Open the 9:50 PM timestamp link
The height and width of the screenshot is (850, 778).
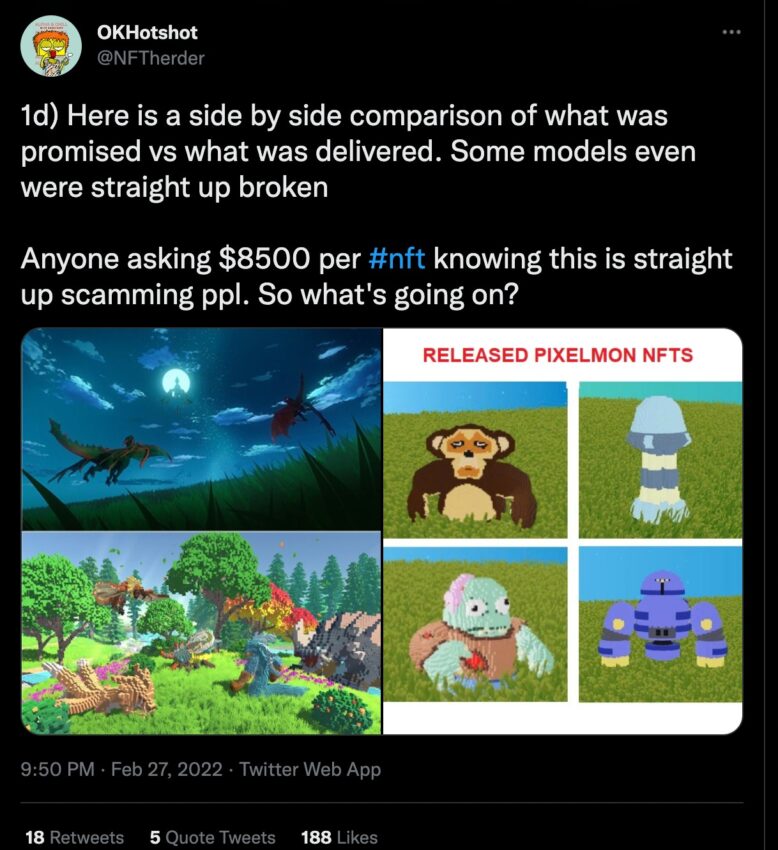click(x=57, y=769)
